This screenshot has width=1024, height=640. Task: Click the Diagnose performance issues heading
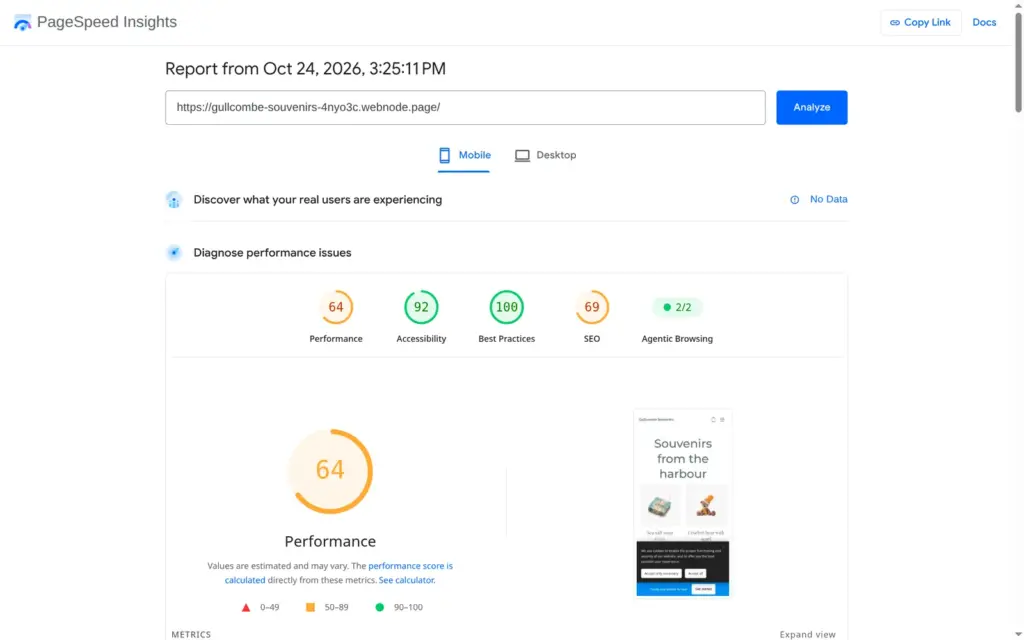click(272, 253)
